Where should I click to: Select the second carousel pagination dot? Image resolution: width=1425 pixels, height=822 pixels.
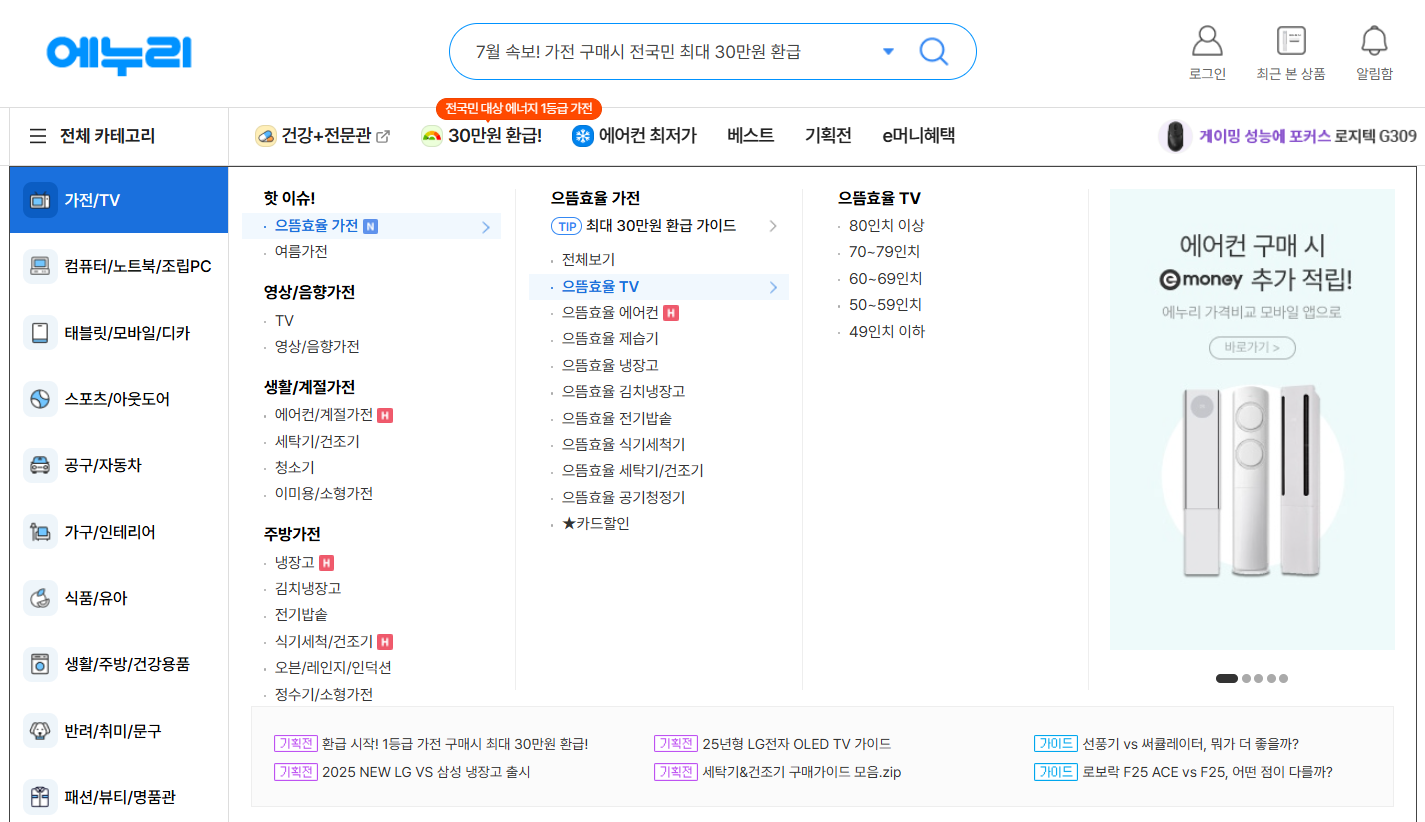coord(1245,678)
